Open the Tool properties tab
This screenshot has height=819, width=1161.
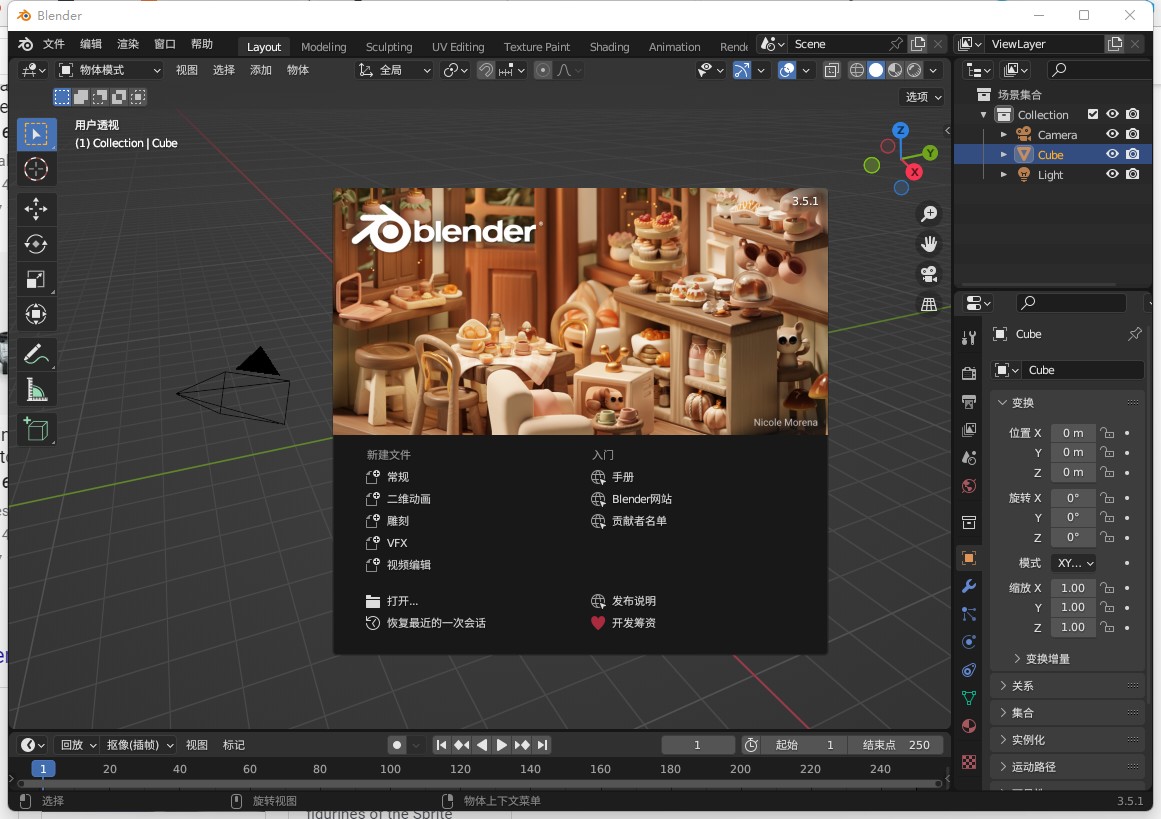click(x=968, y=338)
